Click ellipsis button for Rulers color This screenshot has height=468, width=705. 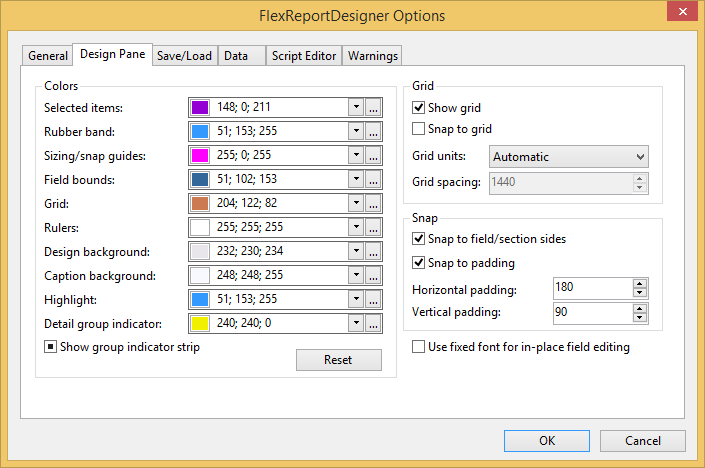[x=373, y=228]
